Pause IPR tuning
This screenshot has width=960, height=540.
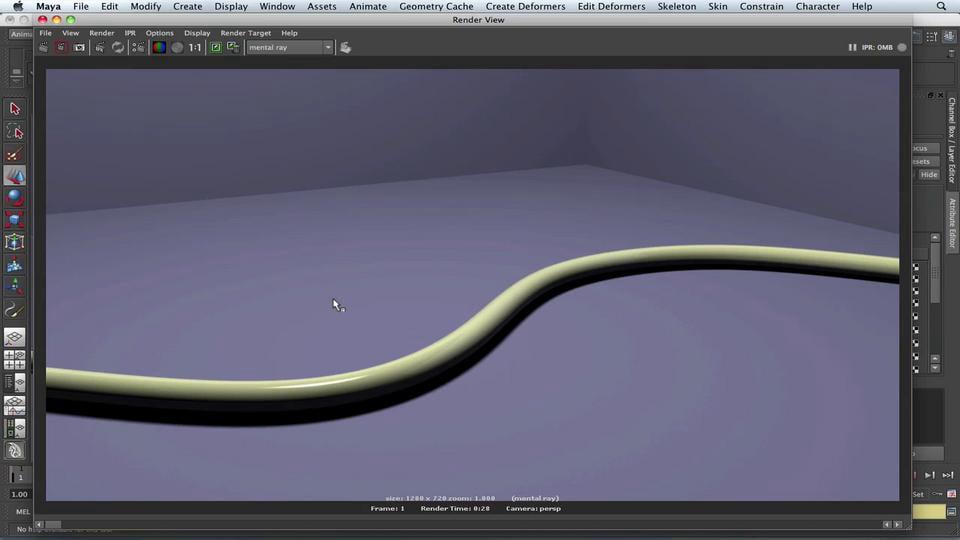point(852,47)
